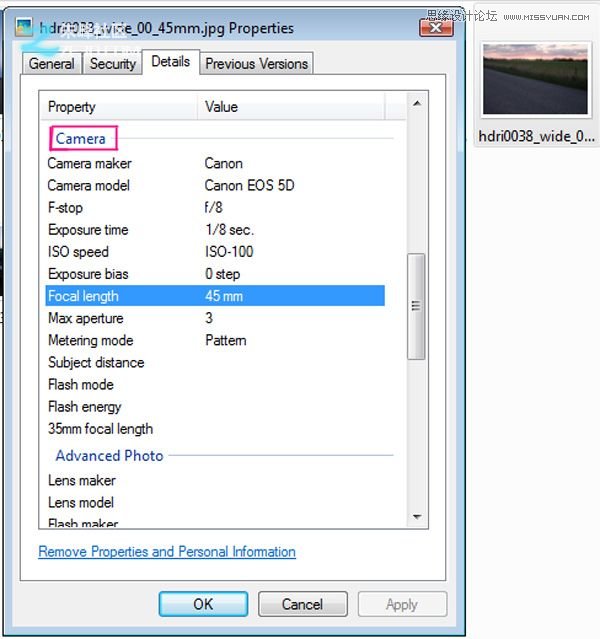Select the hdri0038_wide image thumbnail

coord(535,80)
